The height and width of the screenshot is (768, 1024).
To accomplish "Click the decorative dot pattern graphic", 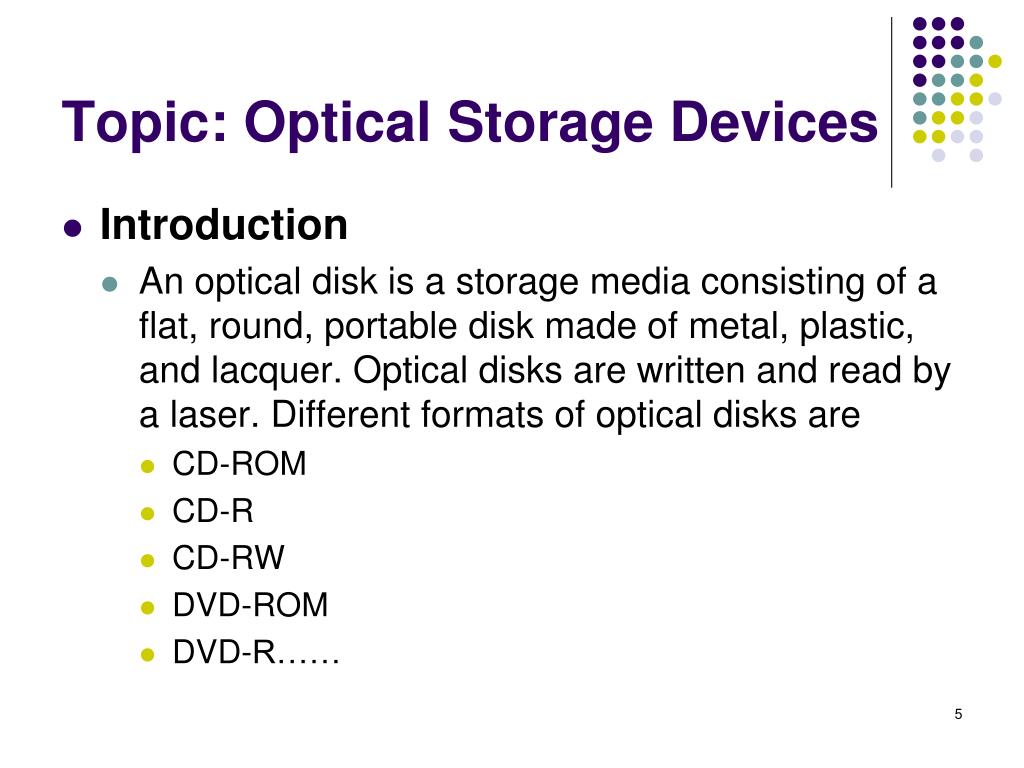I will (957, 89).
